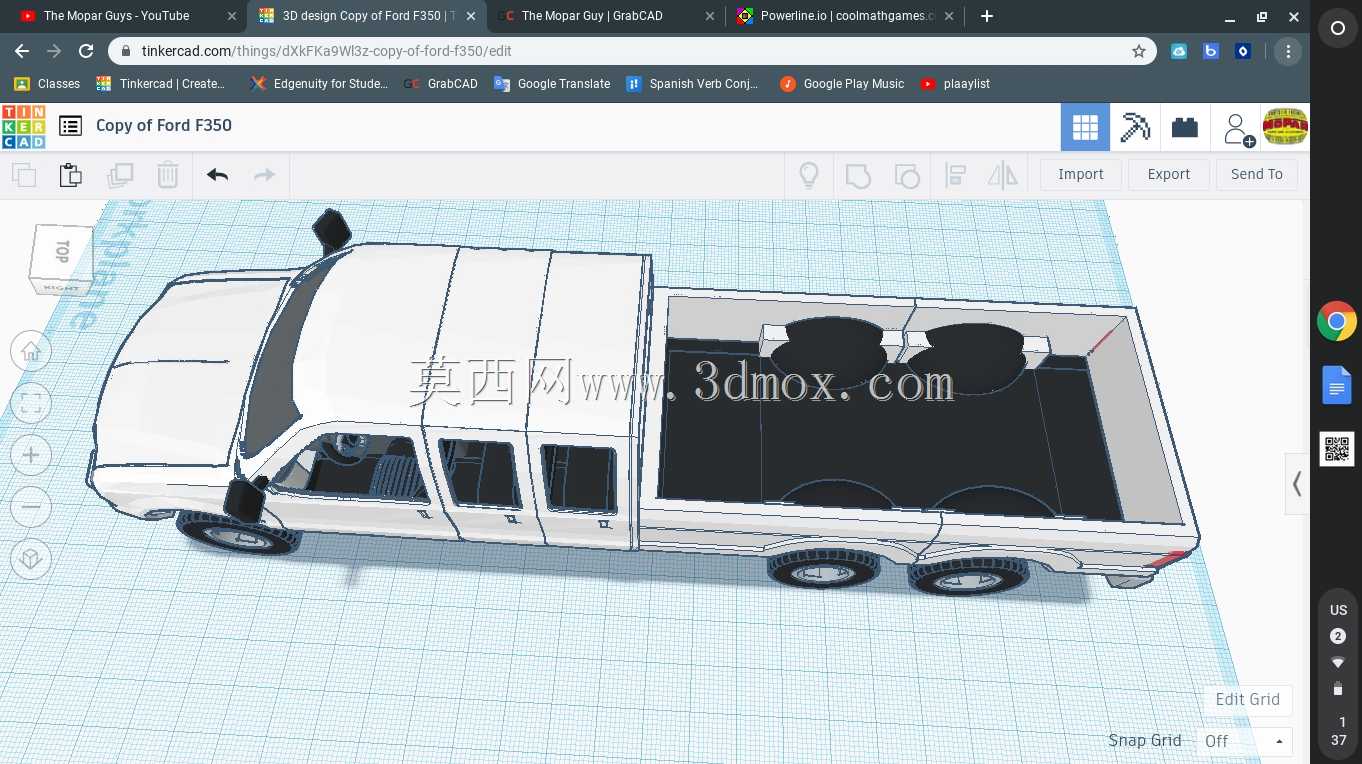Click the dark blue extension icon
Image resolution: width=1362 pixels, height=764 pixels.
[x=1243, y=51]
